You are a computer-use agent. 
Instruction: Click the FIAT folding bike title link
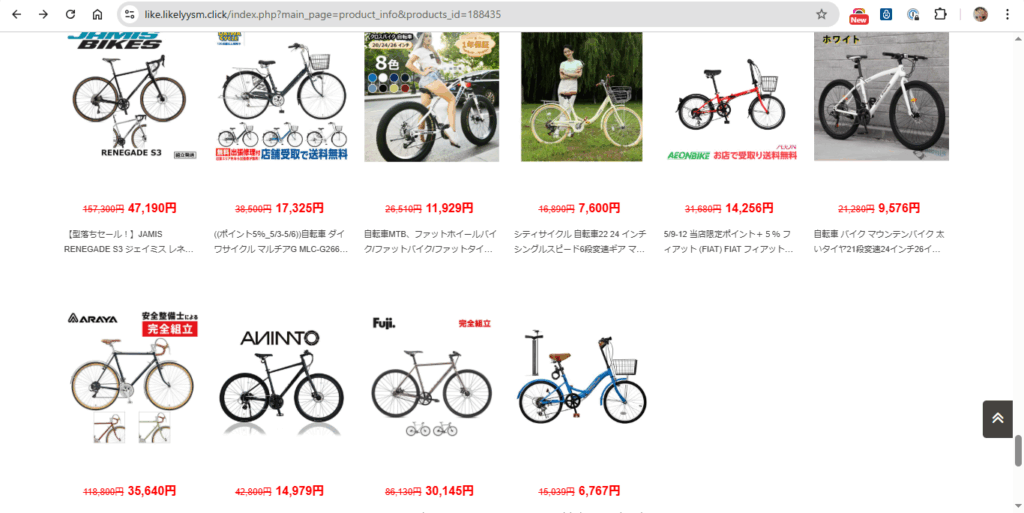(731, 241)
